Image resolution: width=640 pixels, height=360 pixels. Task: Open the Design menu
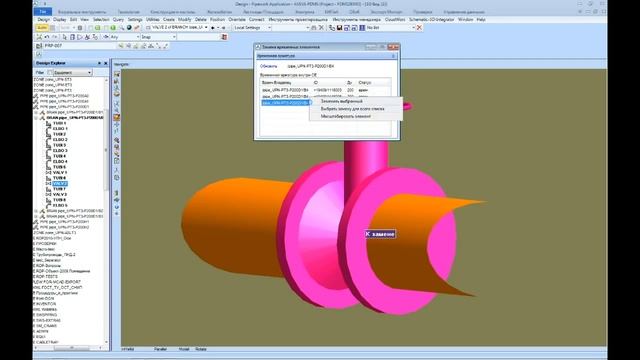[x=43, y=20]
